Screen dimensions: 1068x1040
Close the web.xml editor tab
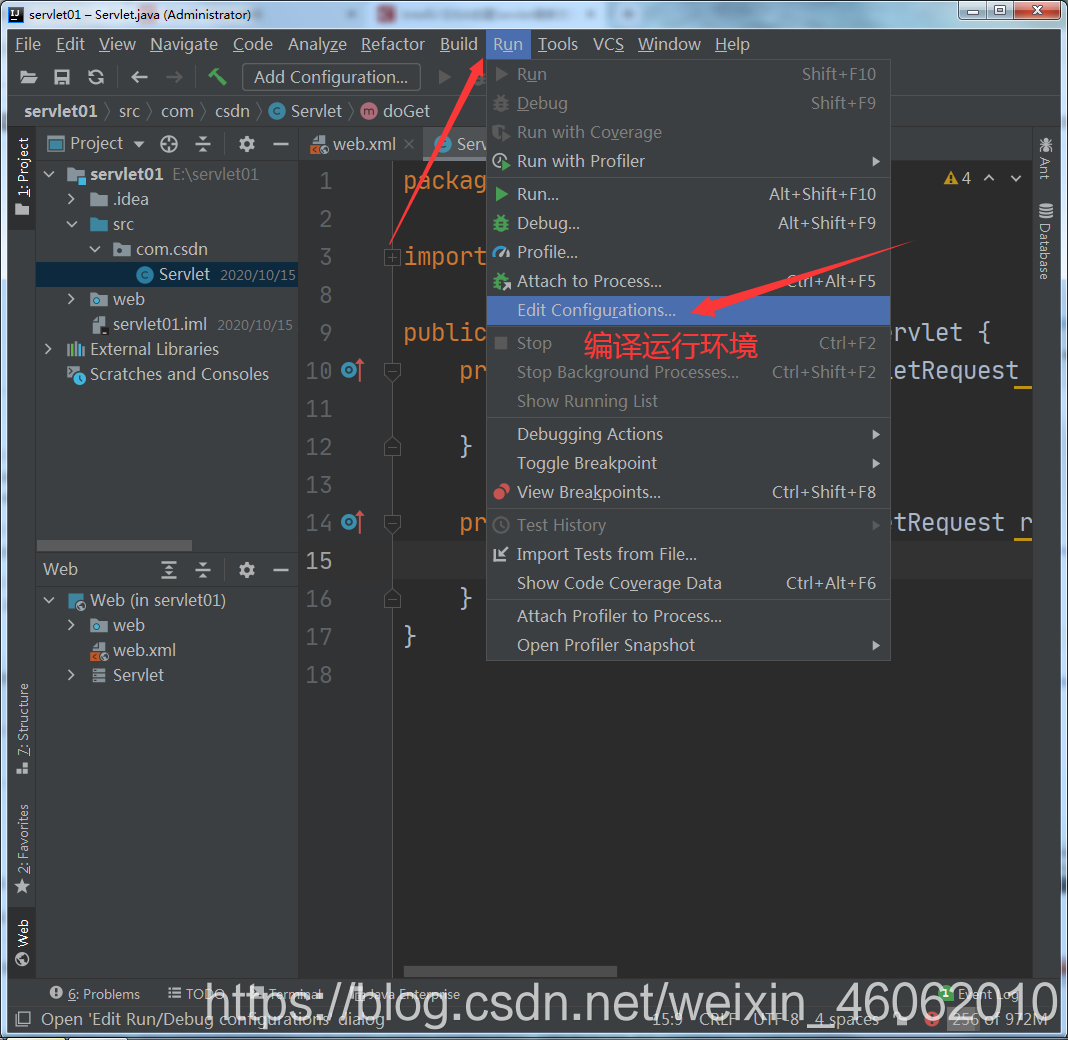pos(409,144)
